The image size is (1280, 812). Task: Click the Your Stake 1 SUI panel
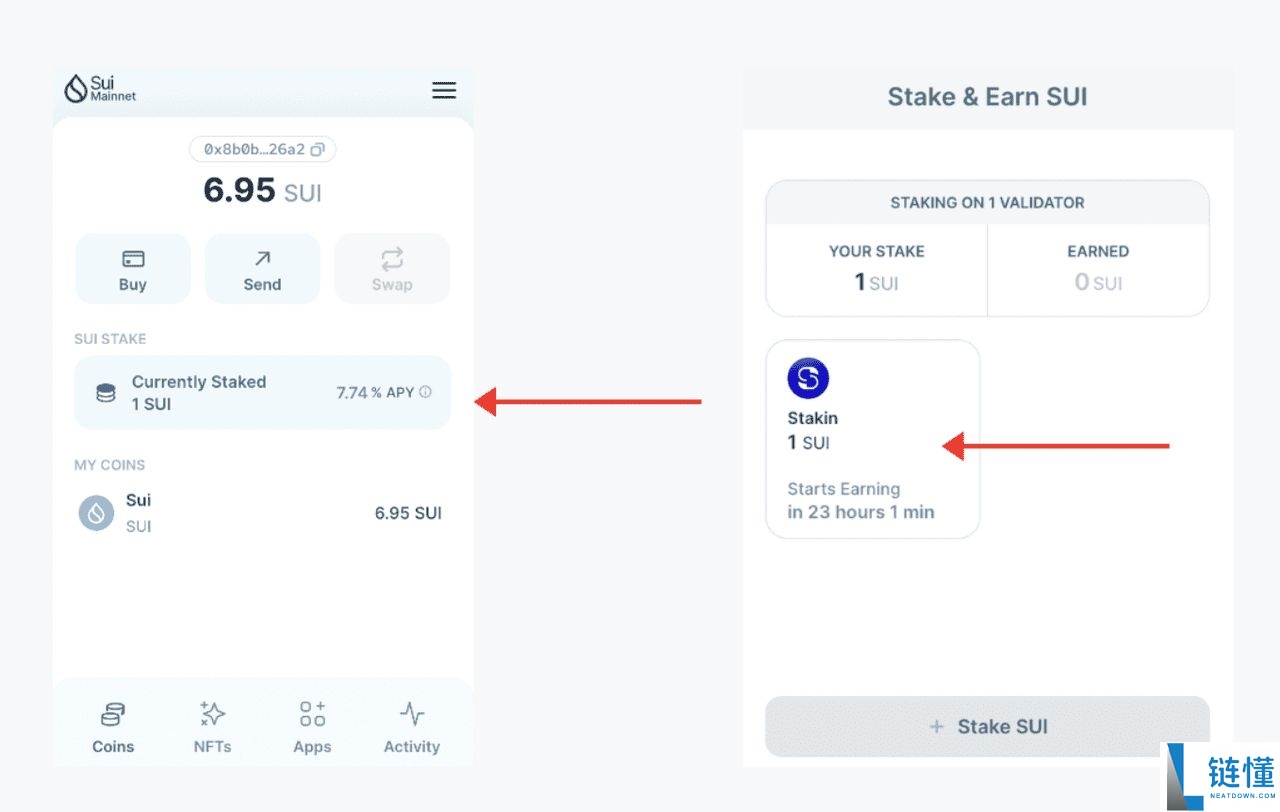[876, 268]
